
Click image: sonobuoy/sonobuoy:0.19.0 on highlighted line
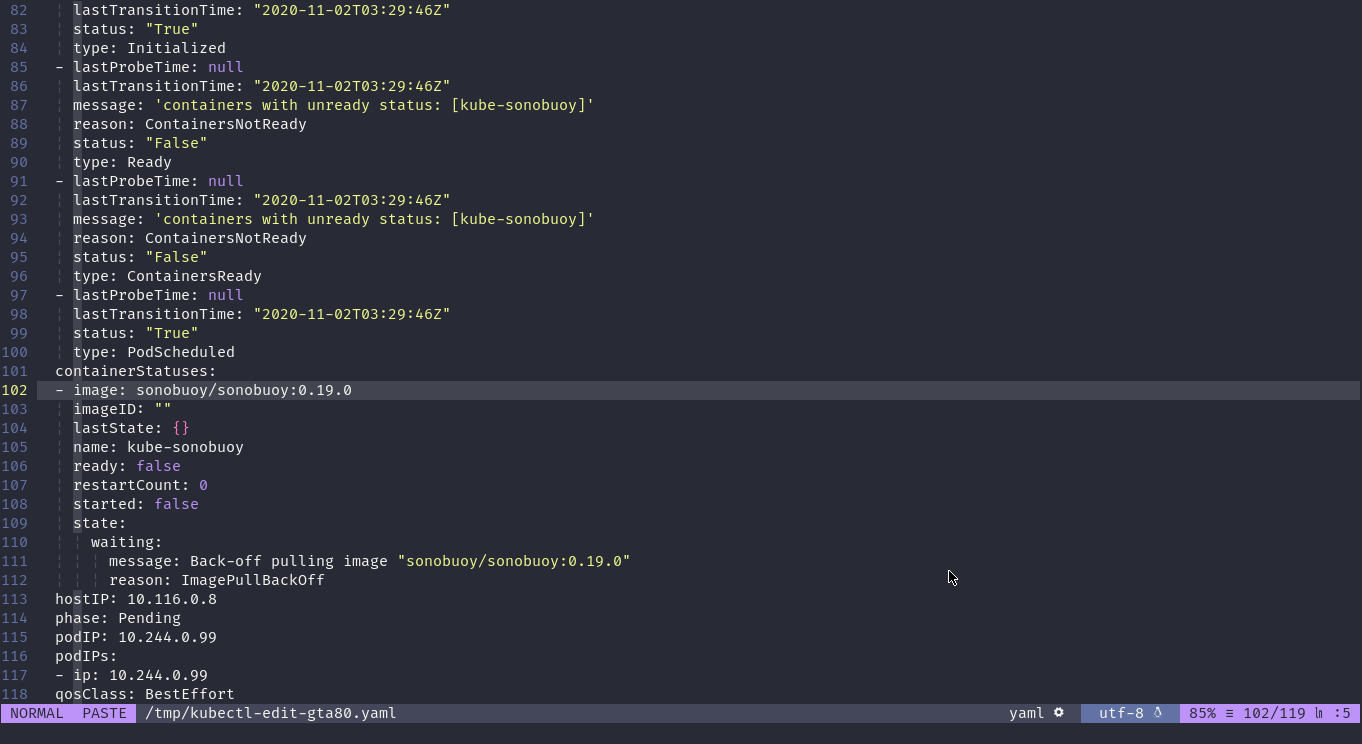[x=212, y=390]
